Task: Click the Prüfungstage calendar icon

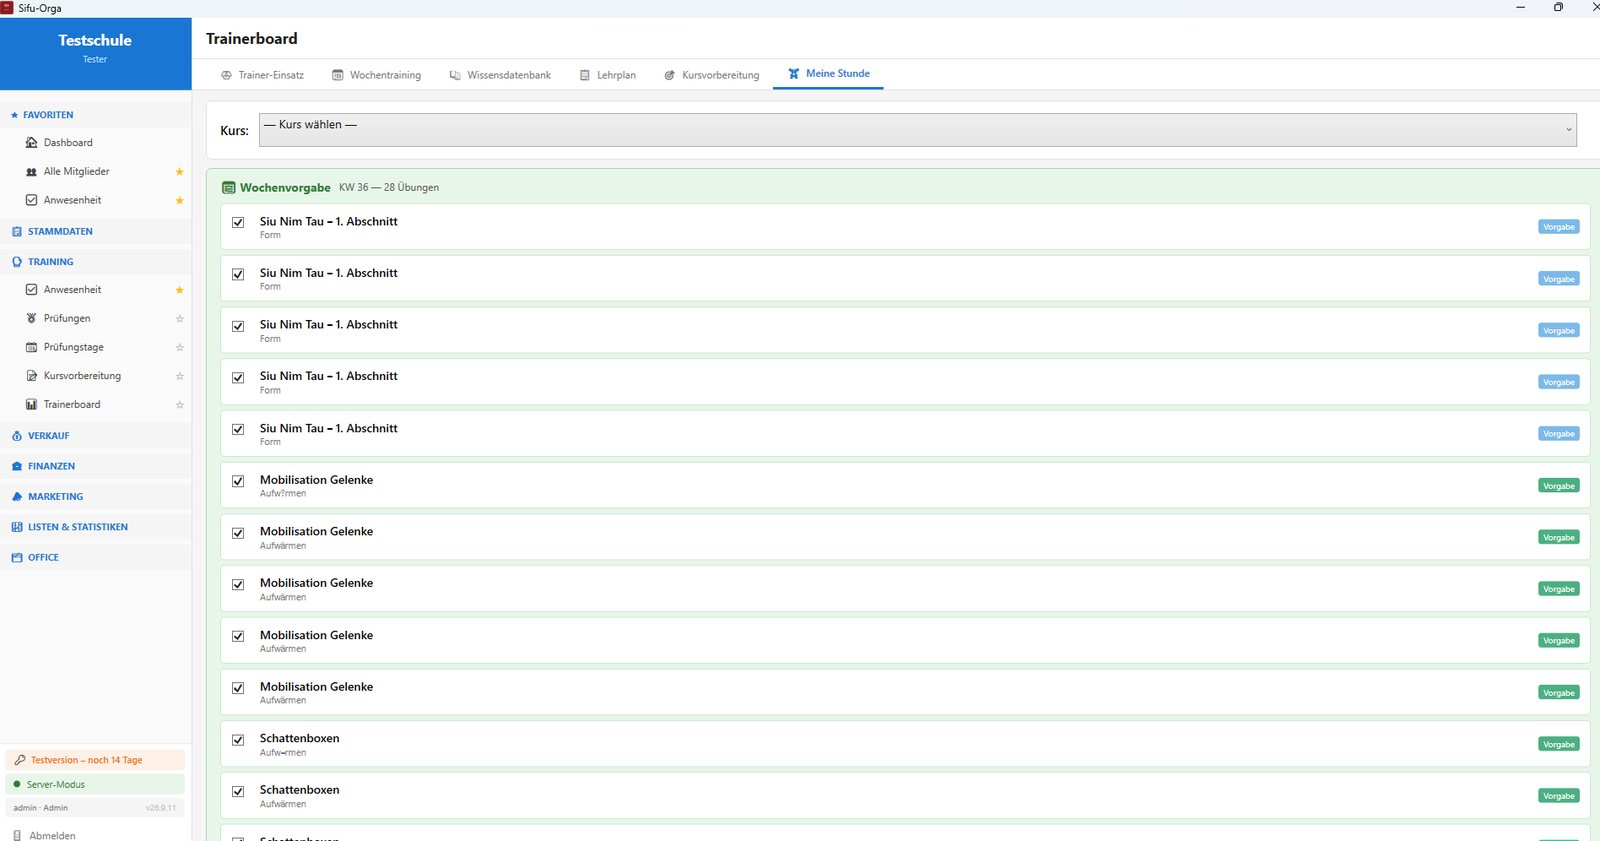Action: coord(31,348)
